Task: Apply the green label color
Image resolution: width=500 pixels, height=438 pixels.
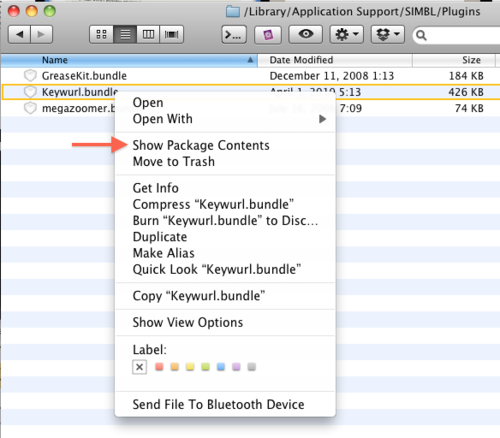Action: coord(205,367)
